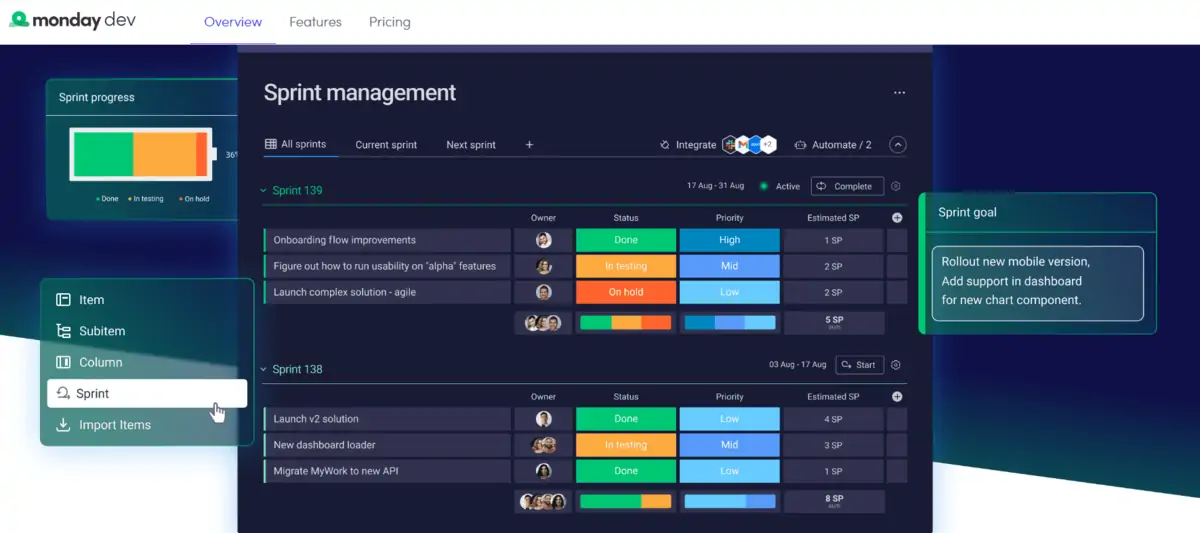This screenshot has height=533, width=1200.
Task: Click the Sprint goal text box
Action: 1037,283
